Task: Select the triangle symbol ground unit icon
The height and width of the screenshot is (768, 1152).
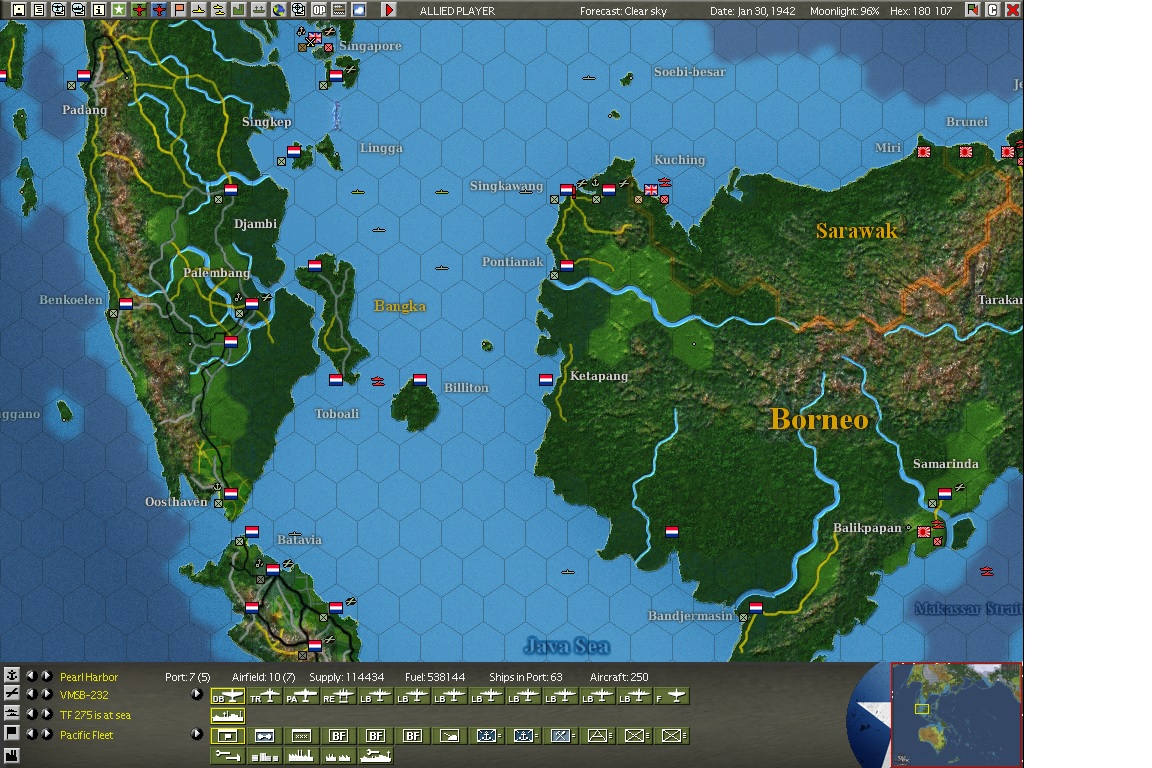Action: [x=597, y=736]
